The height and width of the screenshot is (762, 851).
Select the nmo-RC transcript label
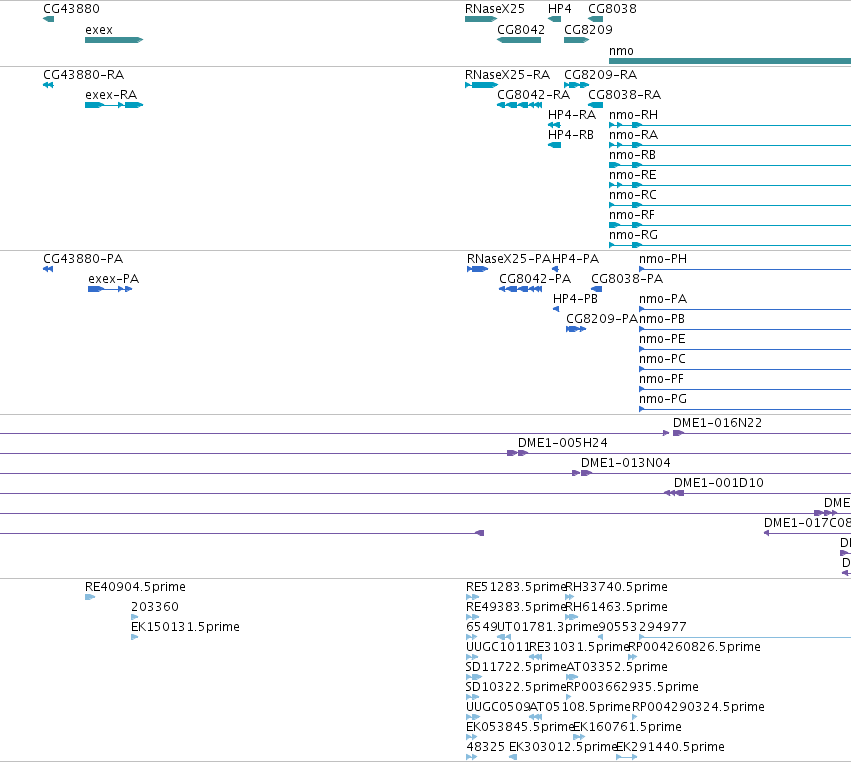[x=632, y=195]
